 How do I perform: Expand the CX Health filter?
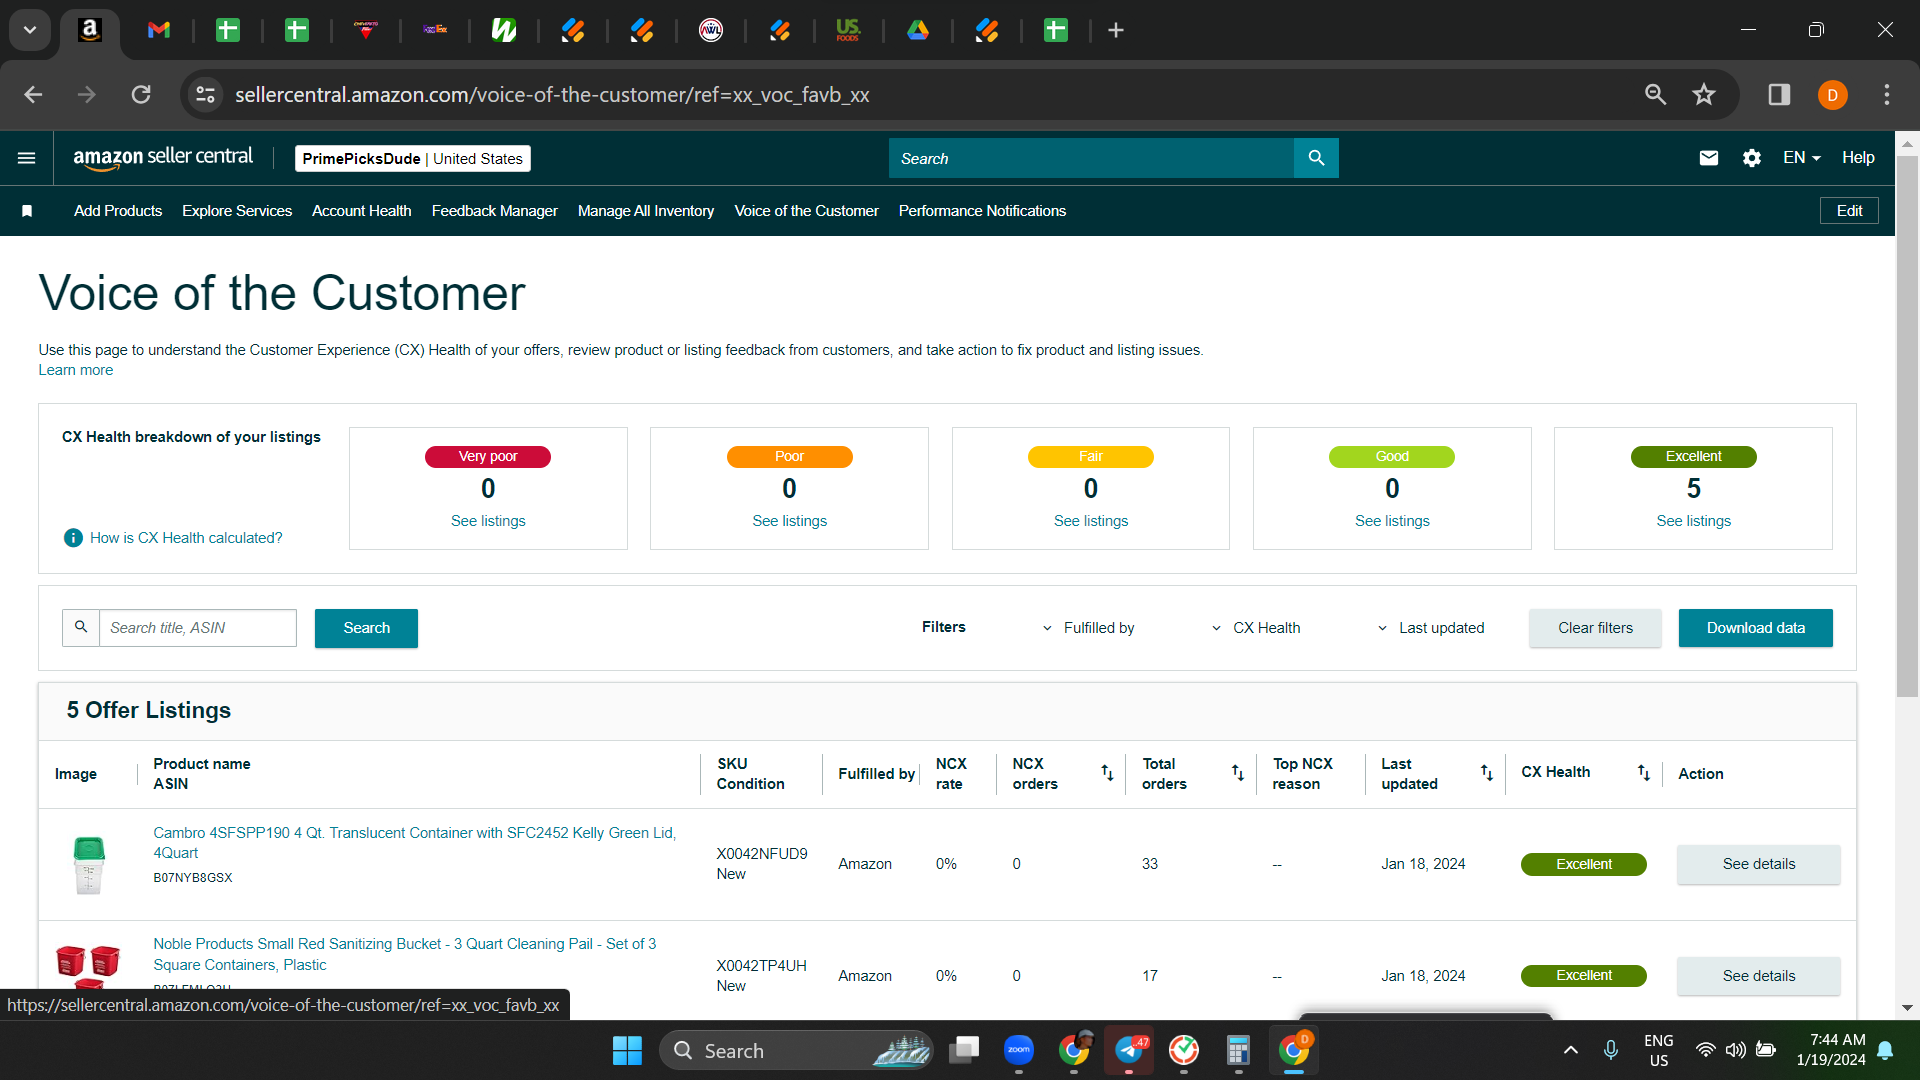[1256, 628]
